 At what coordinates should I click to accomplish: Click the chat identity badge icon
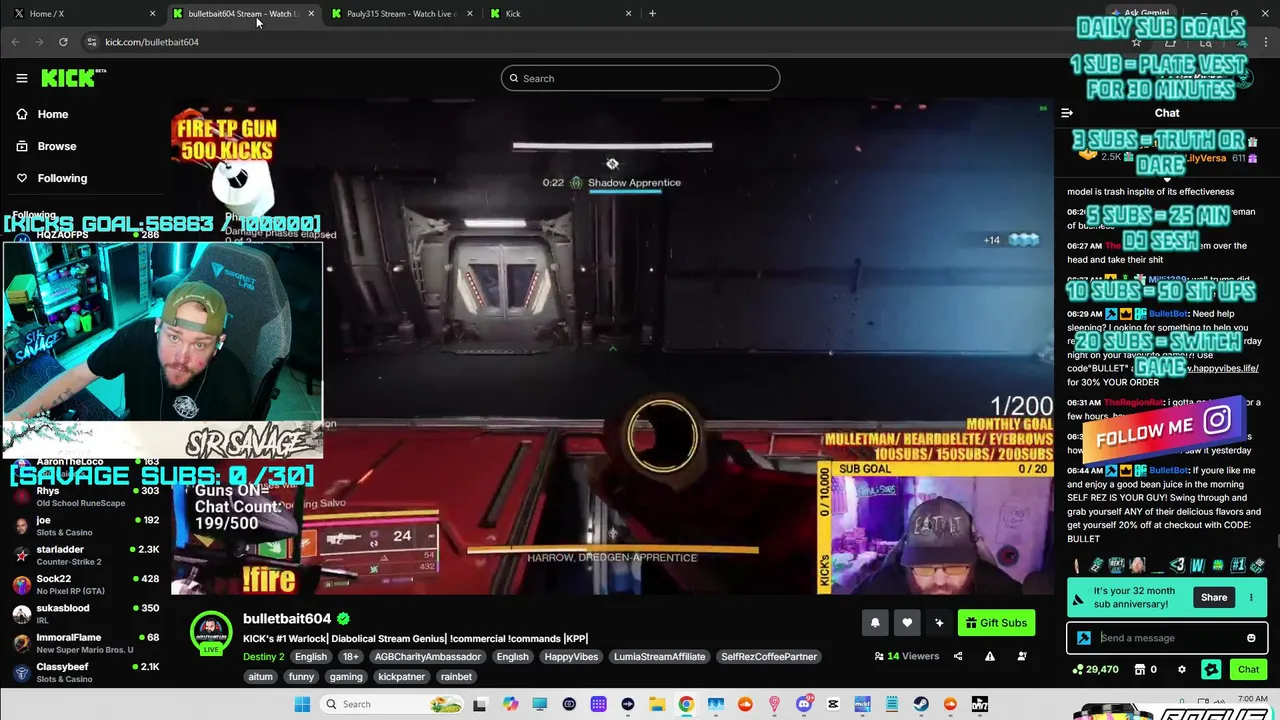tap(1084, 638)
